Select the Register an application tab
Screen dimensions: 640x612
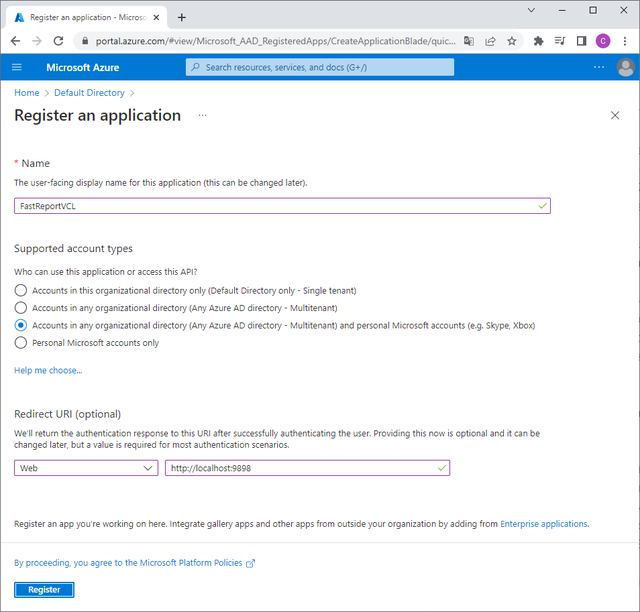pyautogui.click(x=87, y=18)
